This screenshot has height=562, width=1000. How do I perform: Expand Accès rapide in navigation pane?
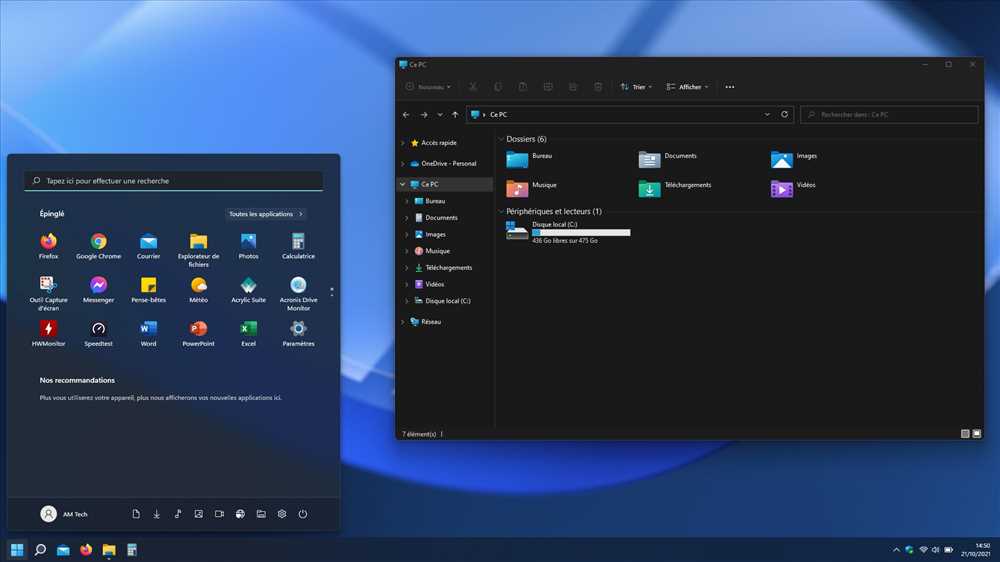(x=402, y=143)
